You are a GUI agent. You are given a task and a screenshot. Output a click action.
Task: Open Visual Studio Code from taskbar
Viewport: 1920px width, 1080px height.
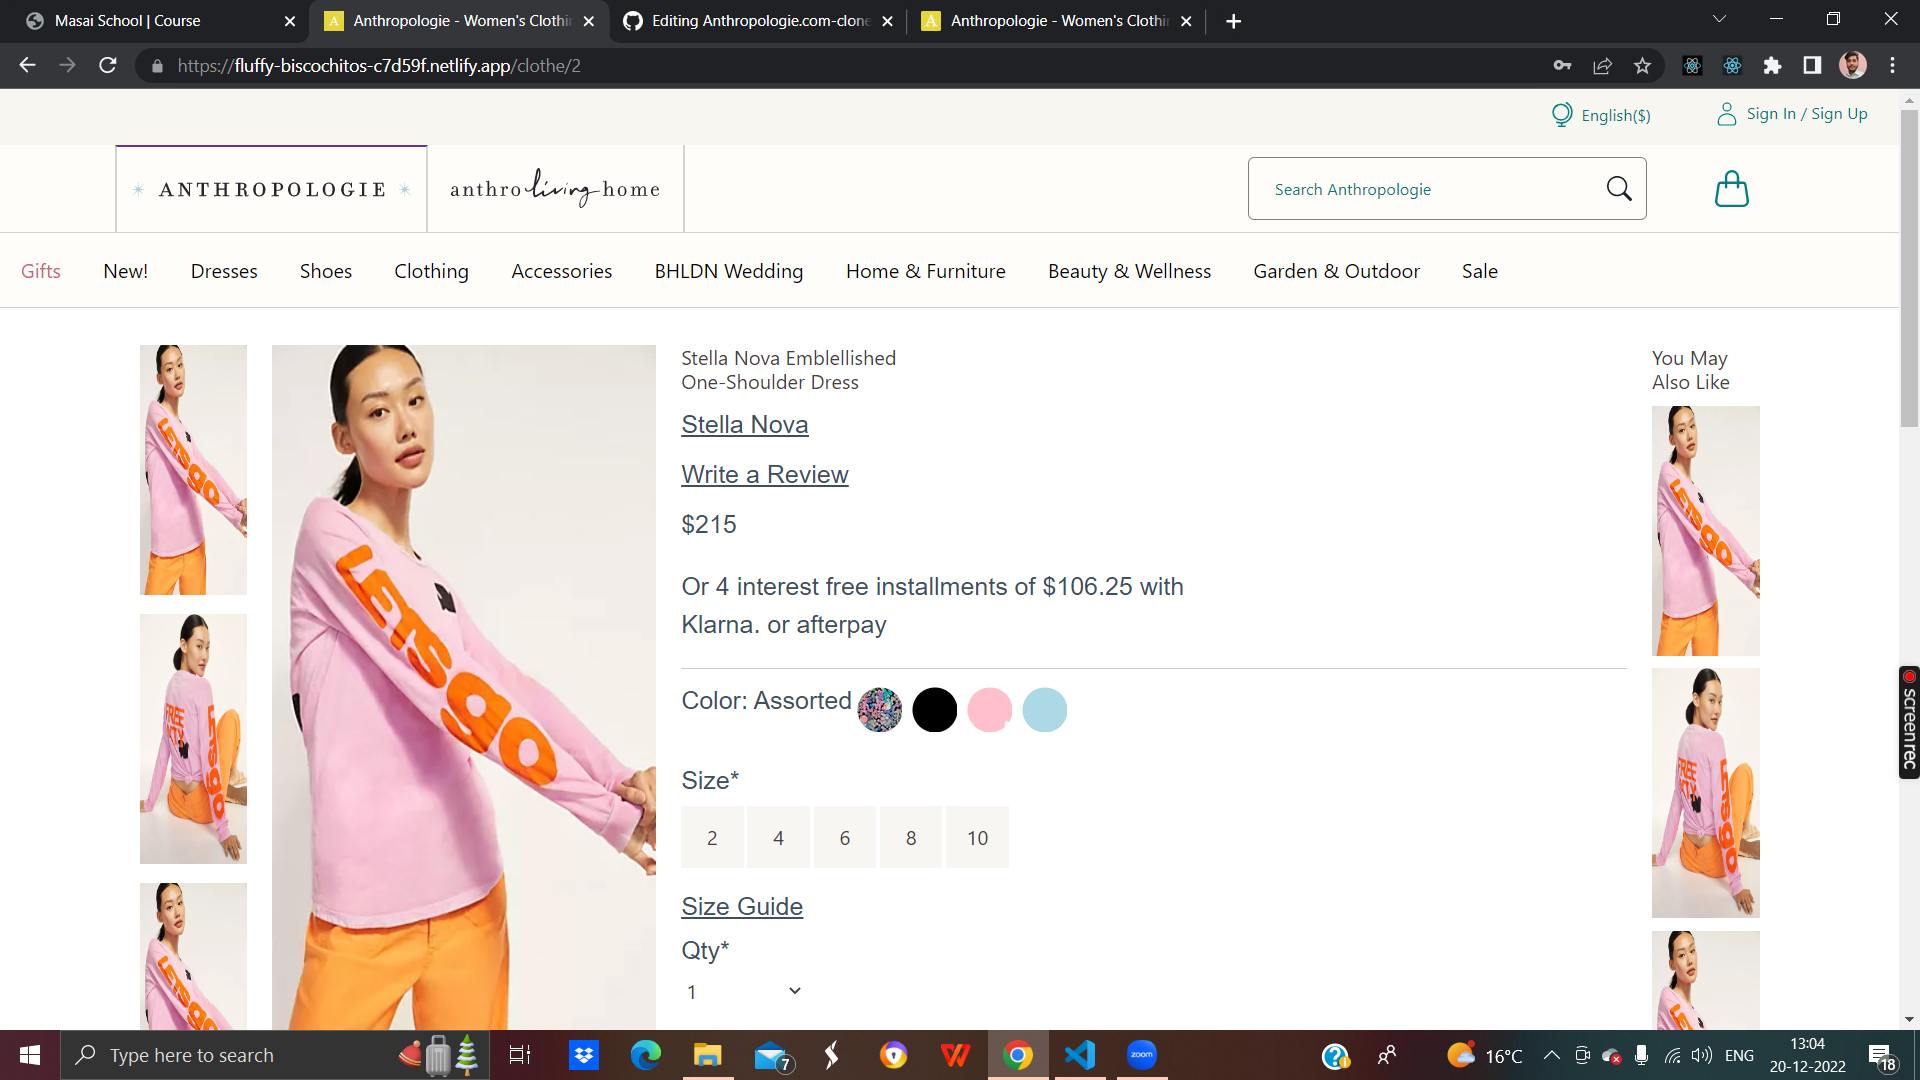point(1080,1055)
